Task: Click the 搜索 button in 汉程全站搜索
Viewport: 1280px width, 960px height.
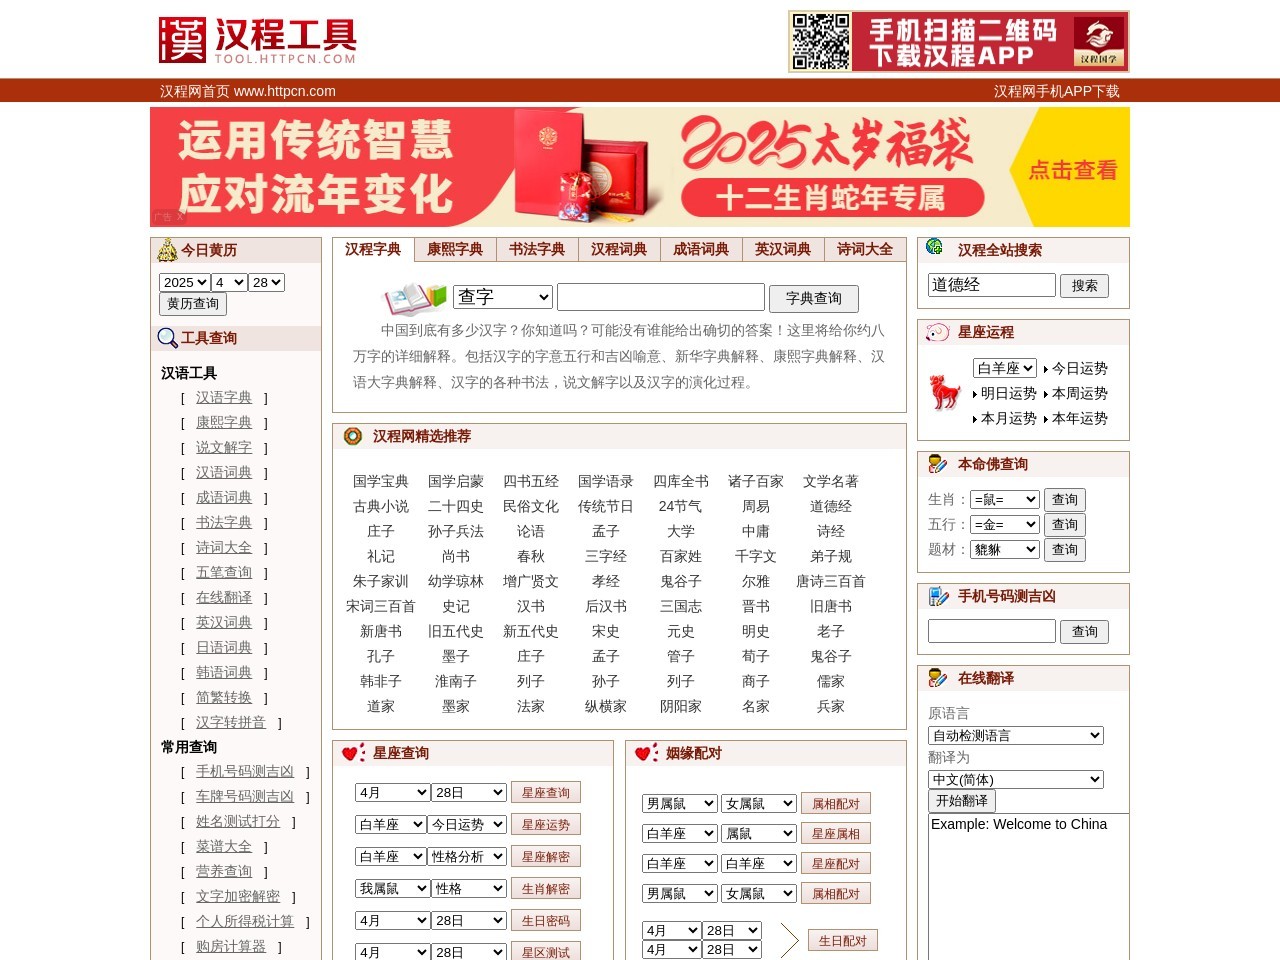Action: click(1085, 286)
